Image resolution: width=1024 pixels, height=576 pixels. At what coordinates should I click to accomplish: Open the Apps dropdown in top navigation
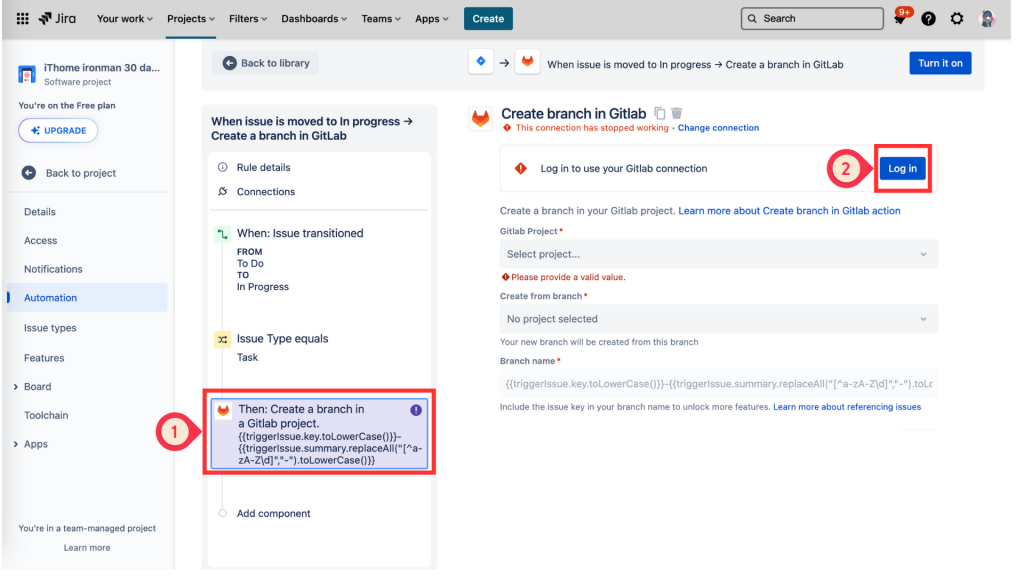(432, 18)
